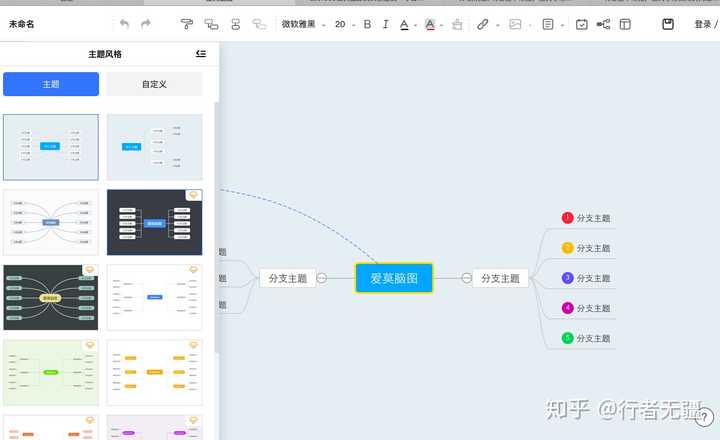Save the mind map
This screenshot has width=720, height=440.
point(668,24)
